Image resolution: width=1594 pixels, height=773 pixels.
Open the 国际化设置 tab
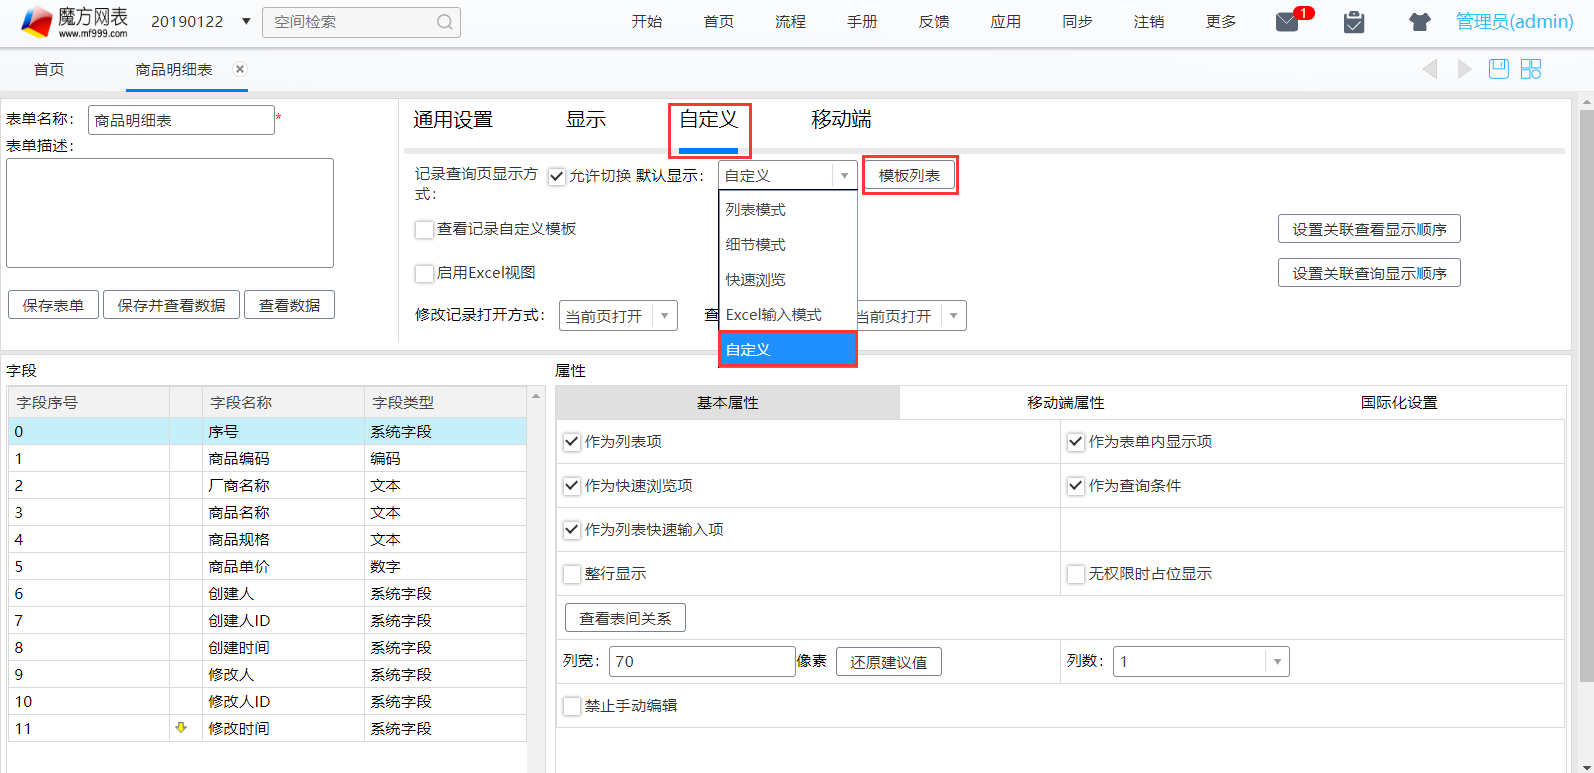click(1399, 403)
